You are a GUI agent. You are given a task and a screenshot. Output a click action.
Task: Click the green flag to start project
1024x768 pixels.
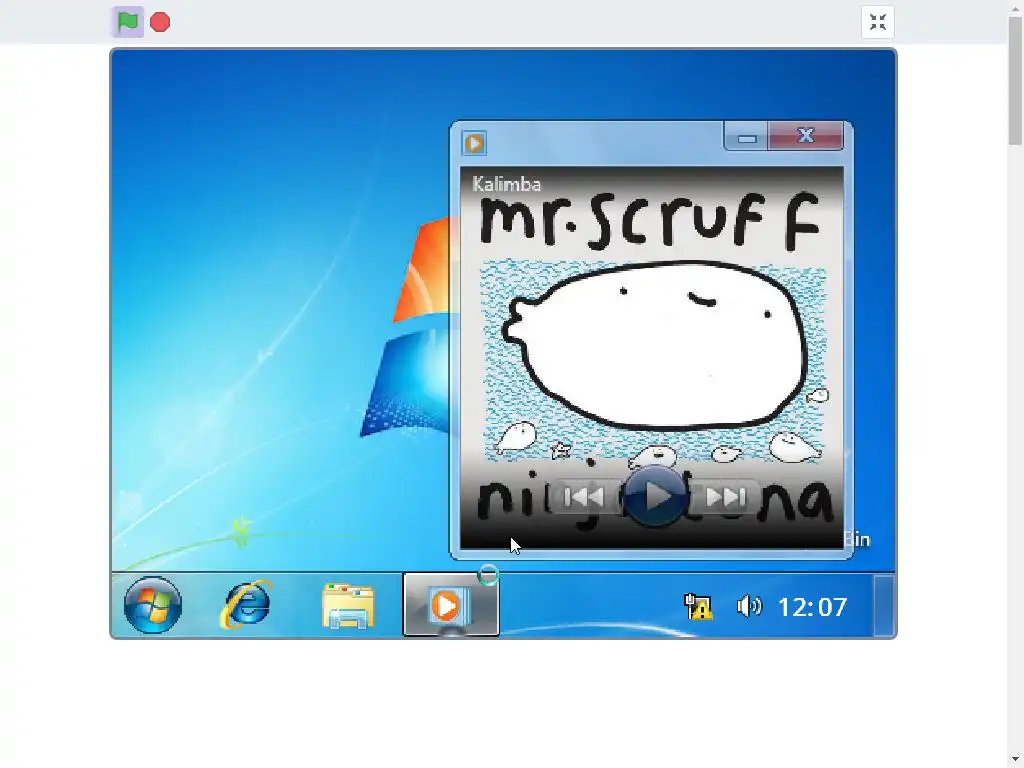[127, 22]
